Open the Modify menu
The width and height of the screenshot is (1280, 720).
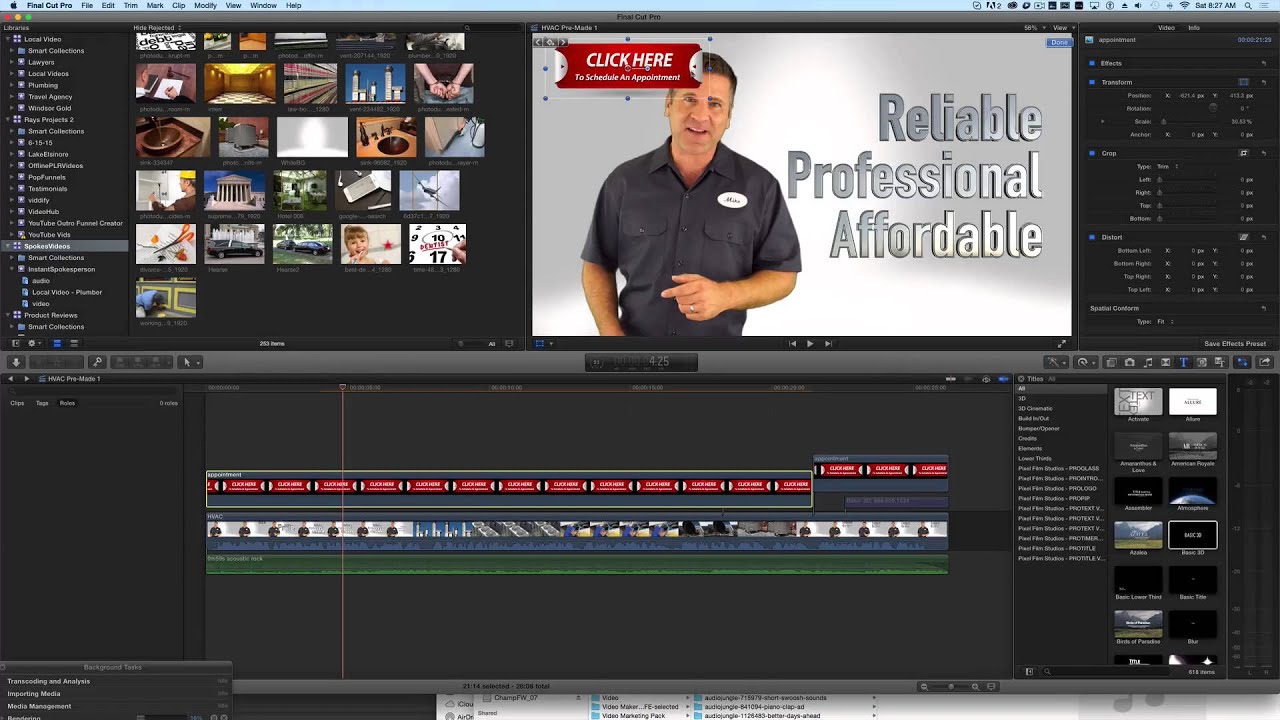pos(205,5)
